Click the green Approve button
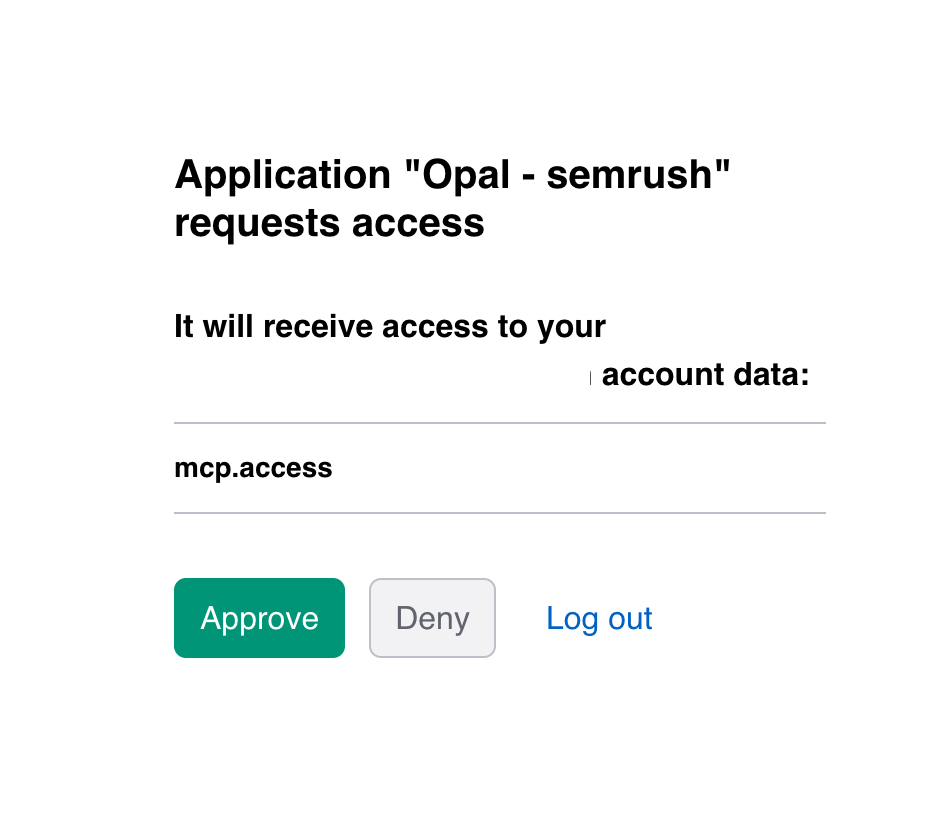This screenshot has height=820, width=944. tap(259, 618)
